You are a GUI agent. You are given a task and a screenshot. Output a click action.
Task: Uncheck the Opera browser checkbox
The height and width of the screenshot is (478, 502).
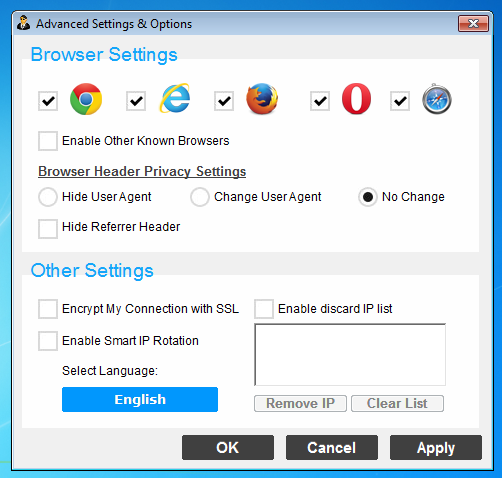click(x=320, y=101)
